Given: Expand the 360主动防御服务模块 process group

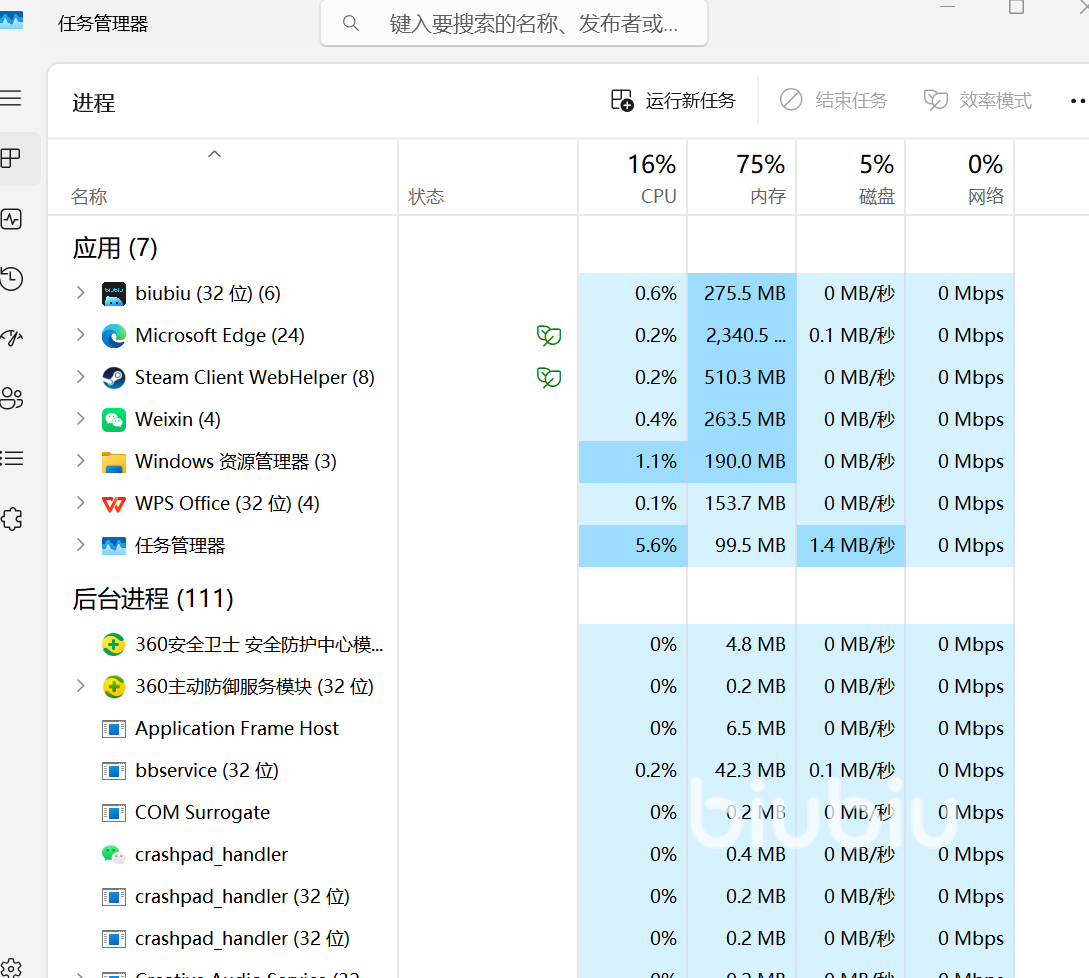Looking at the screenshot, I should 81,686.
